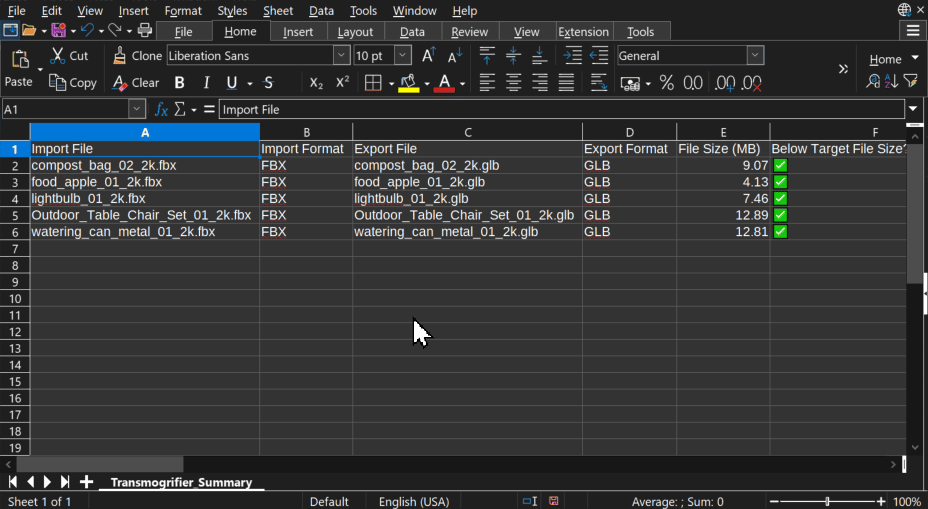
Task: Open the Sheet menu
Action: 278,11
